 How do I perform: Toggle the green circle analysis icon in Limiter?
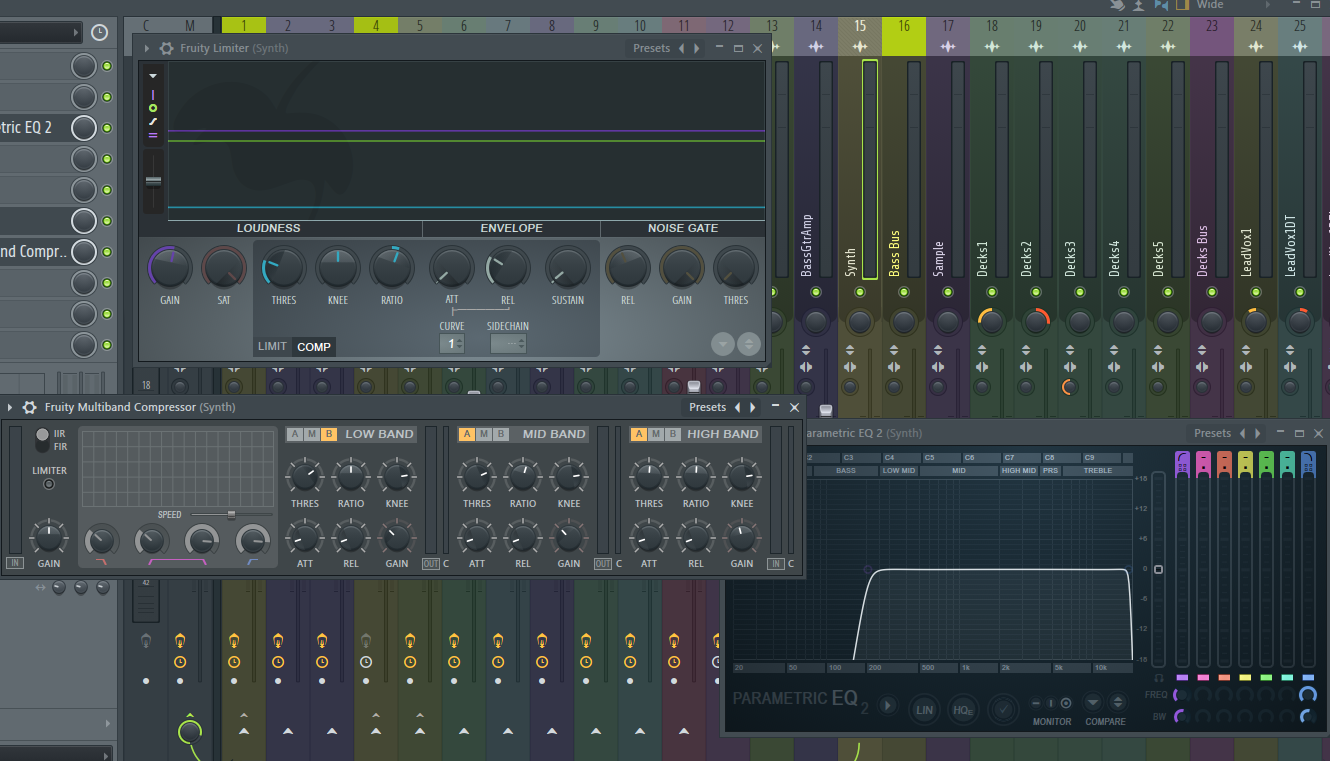click(153, 107)
